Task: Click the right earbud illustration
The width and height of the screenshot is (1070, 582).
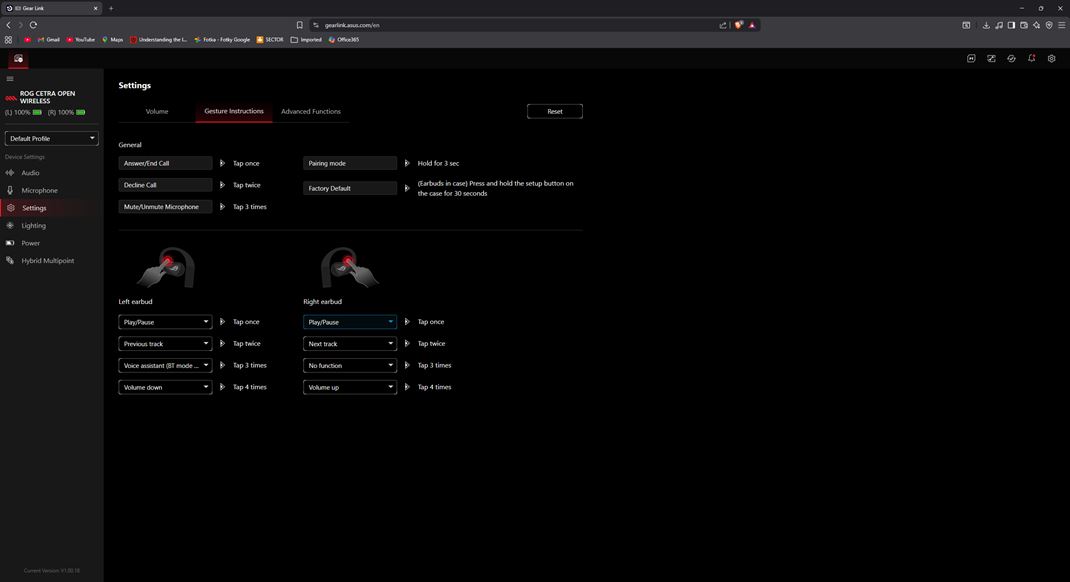Action: pos(350,267)
